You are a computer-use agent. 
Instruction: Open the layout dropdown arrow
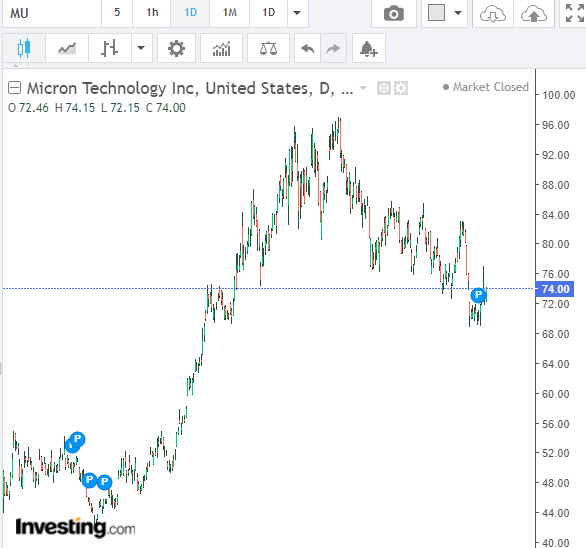point(458,13)
